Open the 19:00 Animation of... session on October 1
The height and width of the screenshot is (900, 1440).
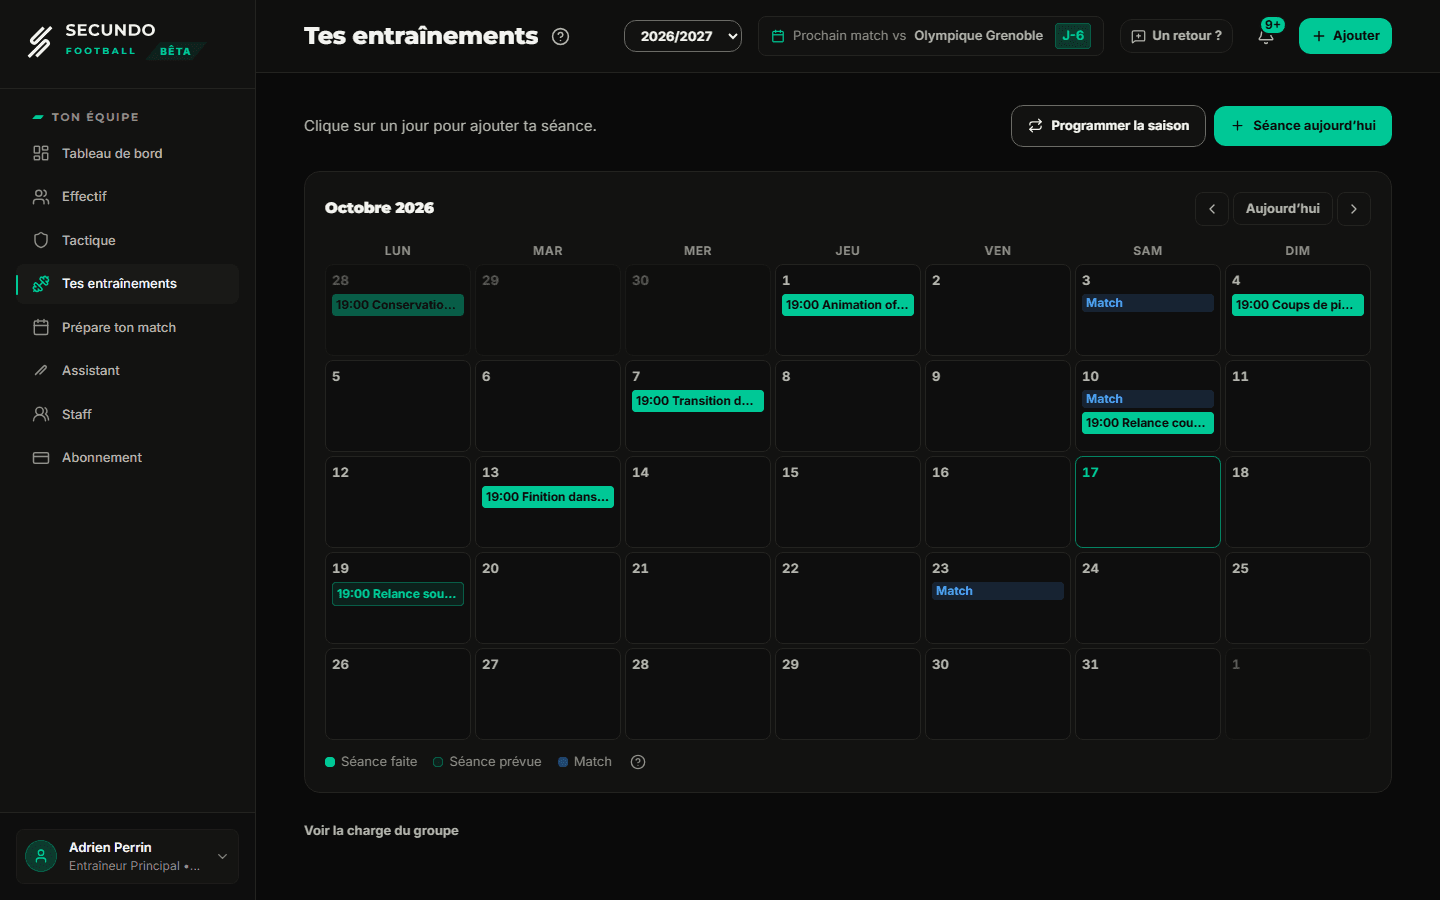point(848,305)
